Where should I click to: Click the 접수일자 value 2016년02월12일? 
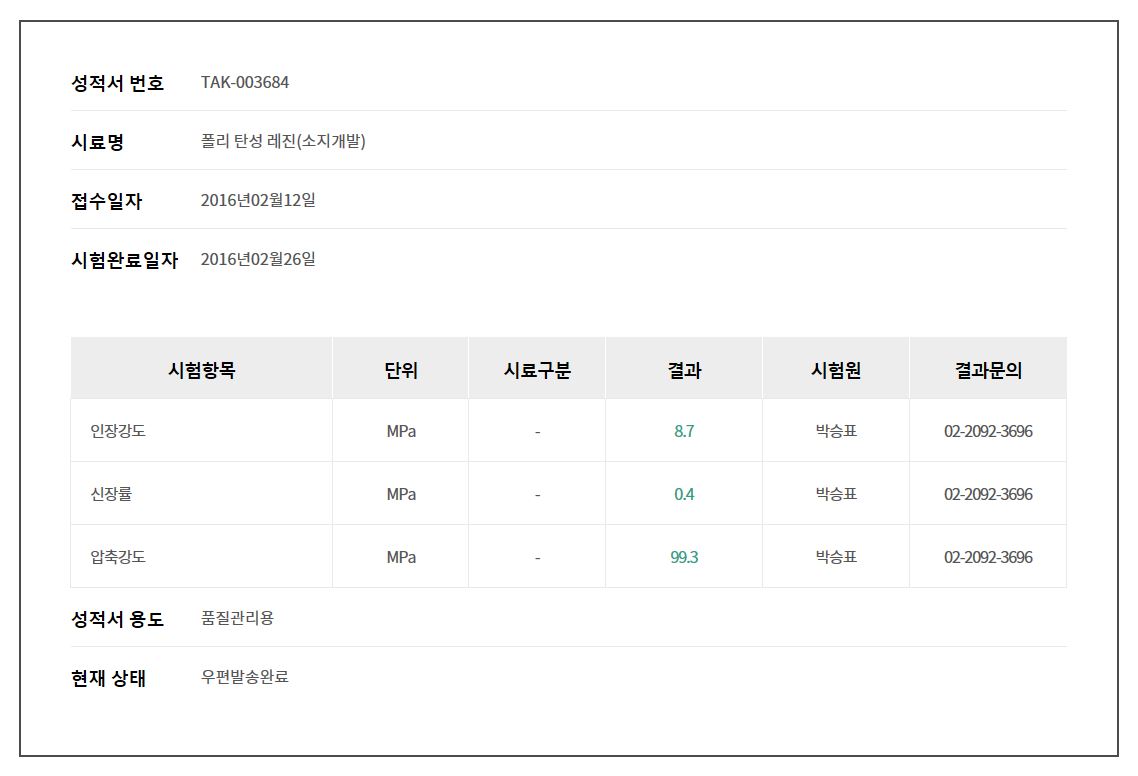pyautogui.click(x=258, y=200)
